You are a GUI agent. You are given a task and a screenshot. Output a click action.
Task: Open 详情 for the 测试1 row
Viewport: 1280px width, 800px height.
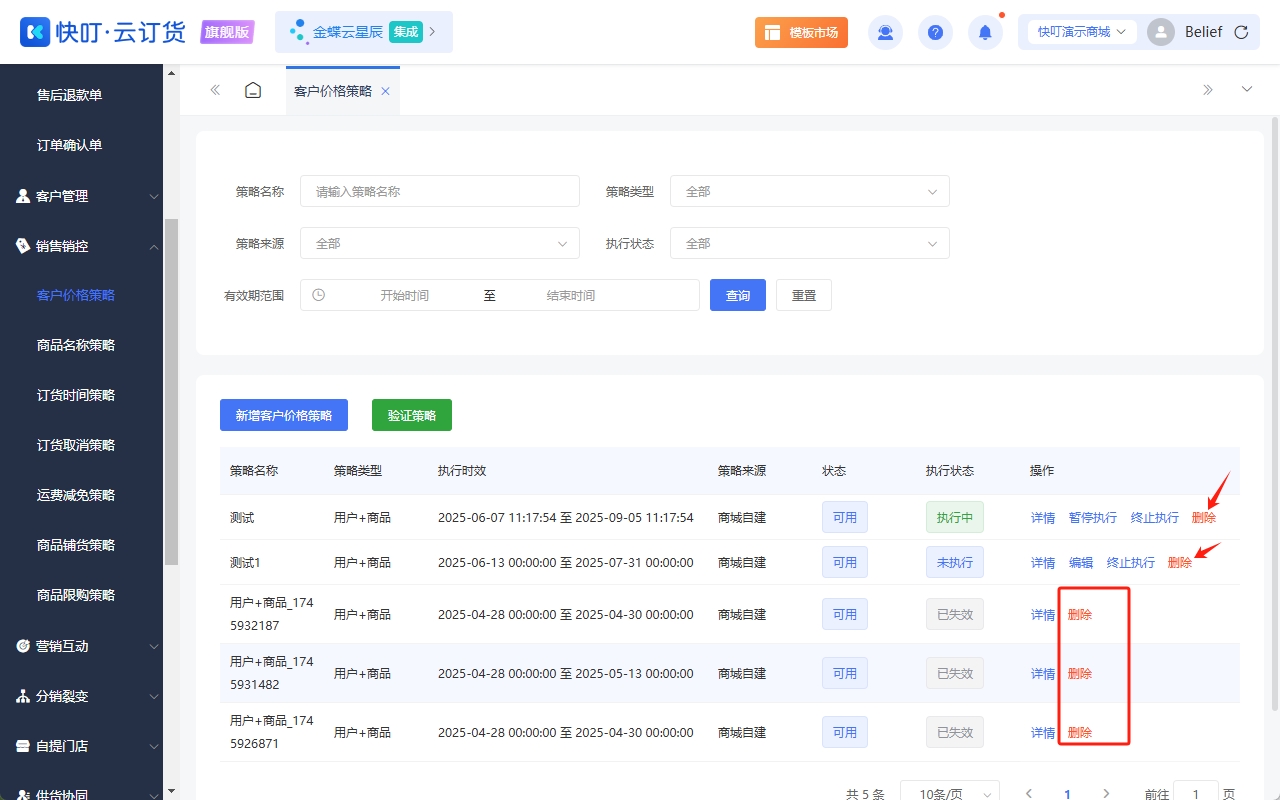(x=1043, y=563)
